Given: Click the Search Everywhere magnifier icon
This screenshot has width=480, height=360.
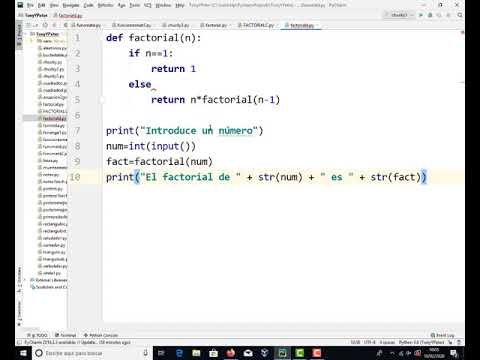Looking at the screenshot, I should tap(460, 15).
